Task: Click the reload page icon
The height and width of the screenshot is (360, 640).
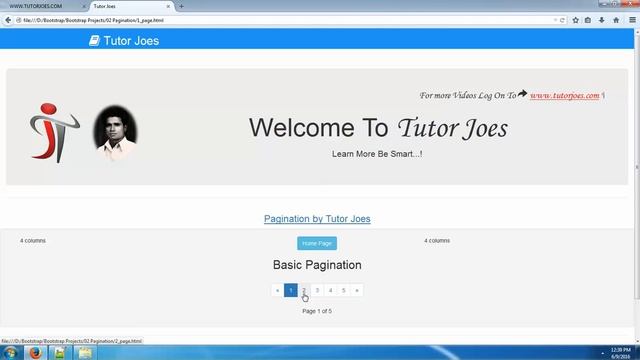Action: 562,20
